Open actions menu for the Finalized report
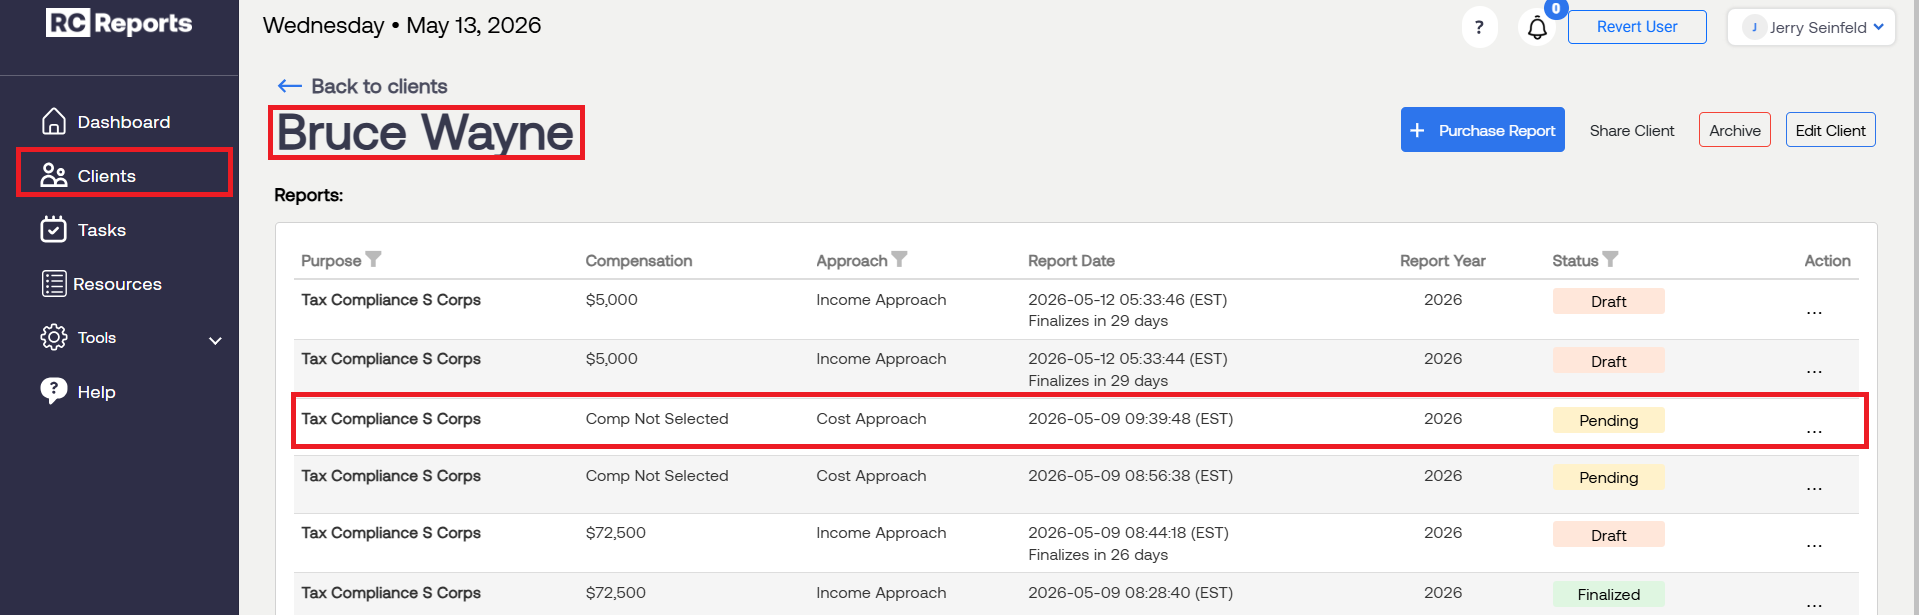The width and height of the screenshot is (1919, 615). click(x=1814, y=604)
